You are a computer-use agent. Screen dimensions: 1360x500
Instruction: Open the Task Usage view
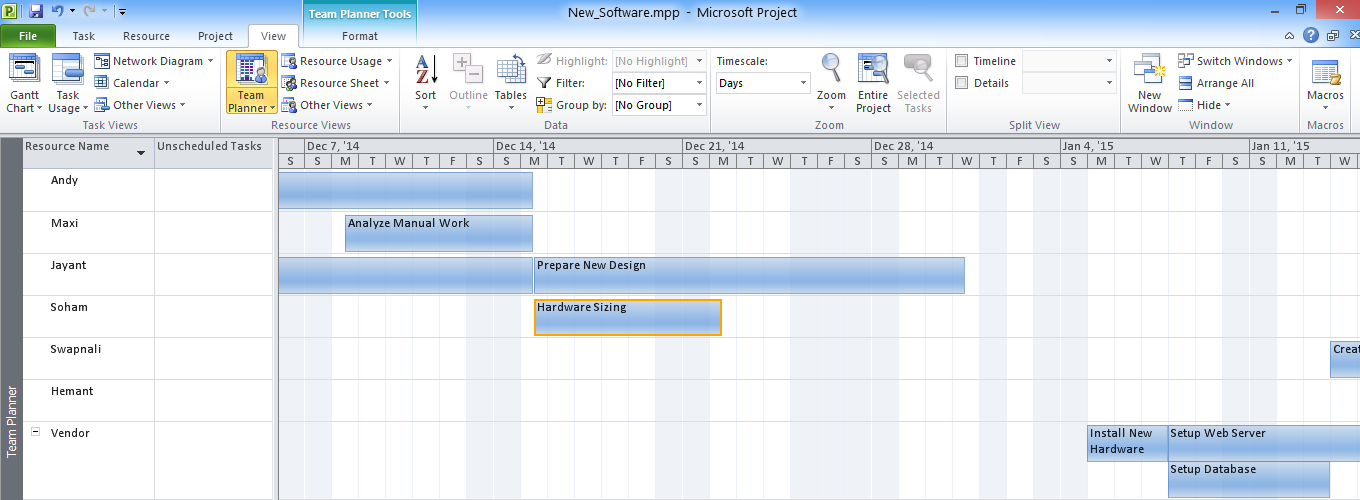pyautogui.click(x=67, y=84)
